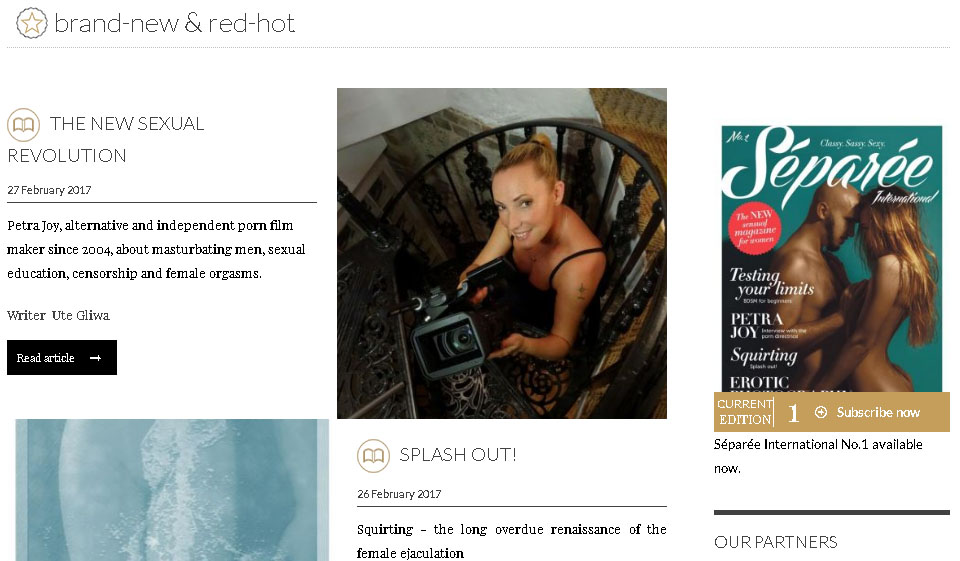Open the headline The New Sexual Revolution
This screenshot has height=561, width=960.
click(106, 140)
